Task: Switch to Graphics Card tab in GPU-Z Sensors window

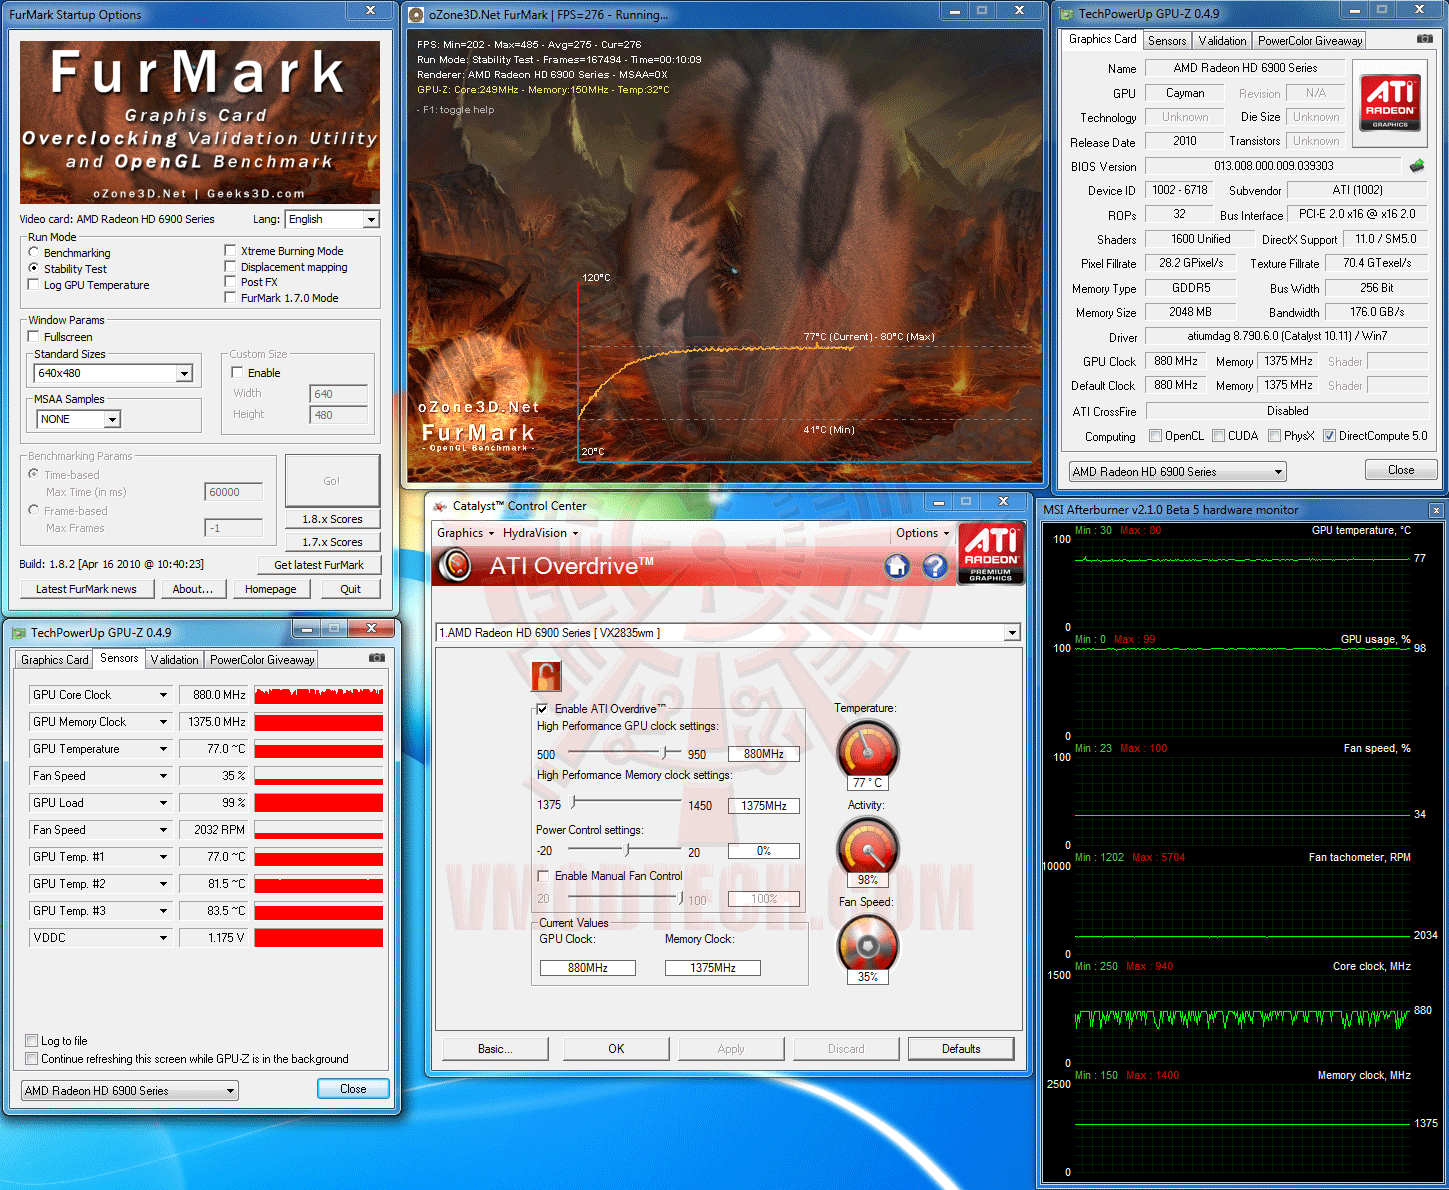Action: 55,660
